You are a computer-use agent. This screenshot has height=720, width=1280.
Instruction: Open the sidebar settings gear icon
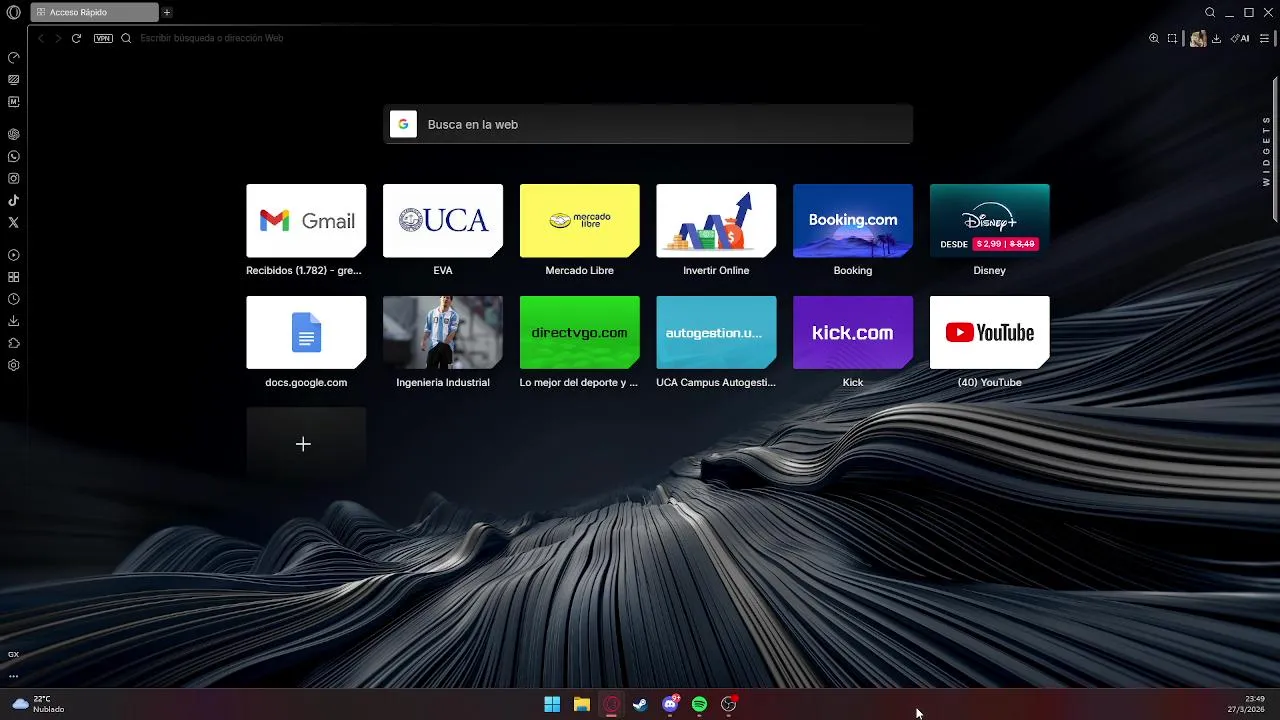click(14, 365)
